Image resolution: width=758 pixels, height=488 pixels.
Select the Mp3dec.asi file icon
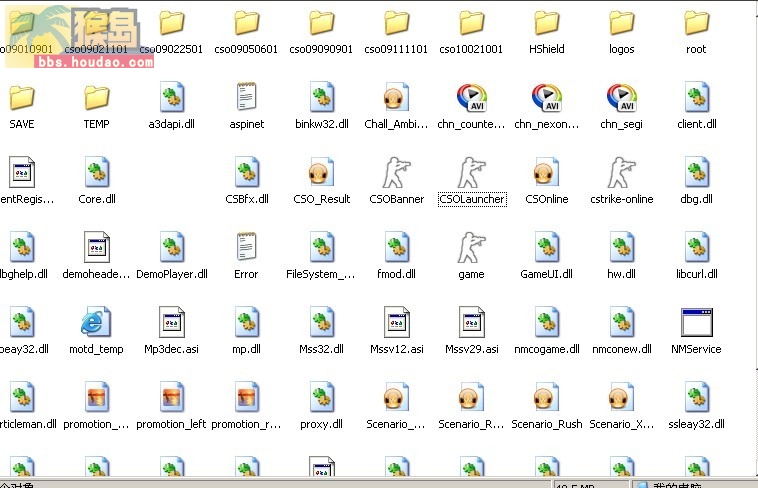172,323
